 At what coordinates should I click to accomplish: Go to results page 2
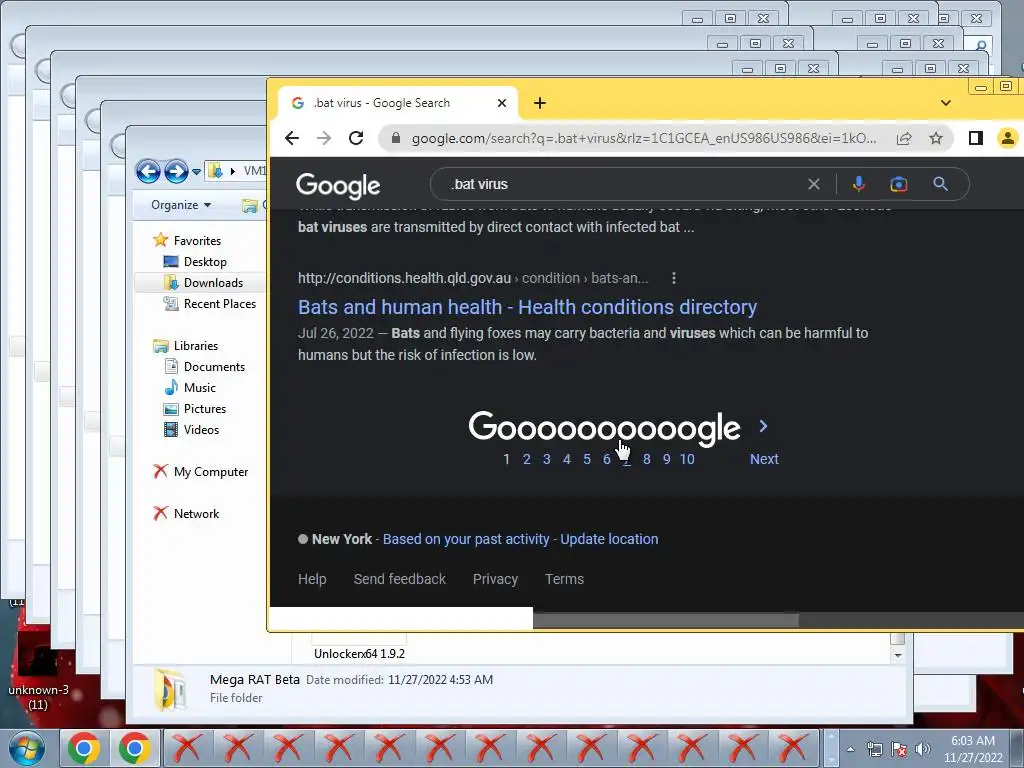(x=526, y=459)
